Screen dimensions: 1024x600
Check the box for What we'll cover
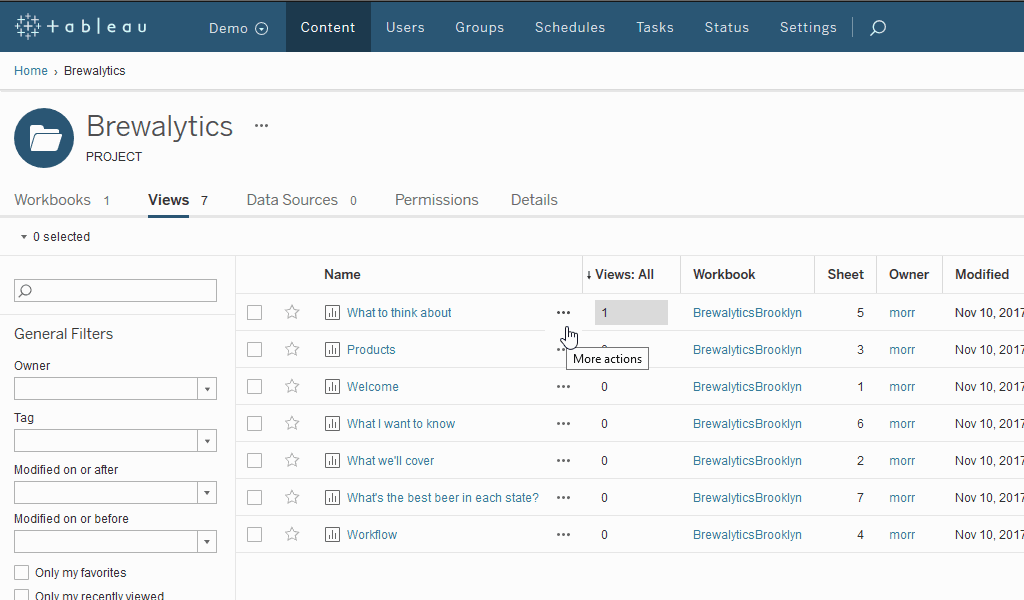[x=254, y=460]
